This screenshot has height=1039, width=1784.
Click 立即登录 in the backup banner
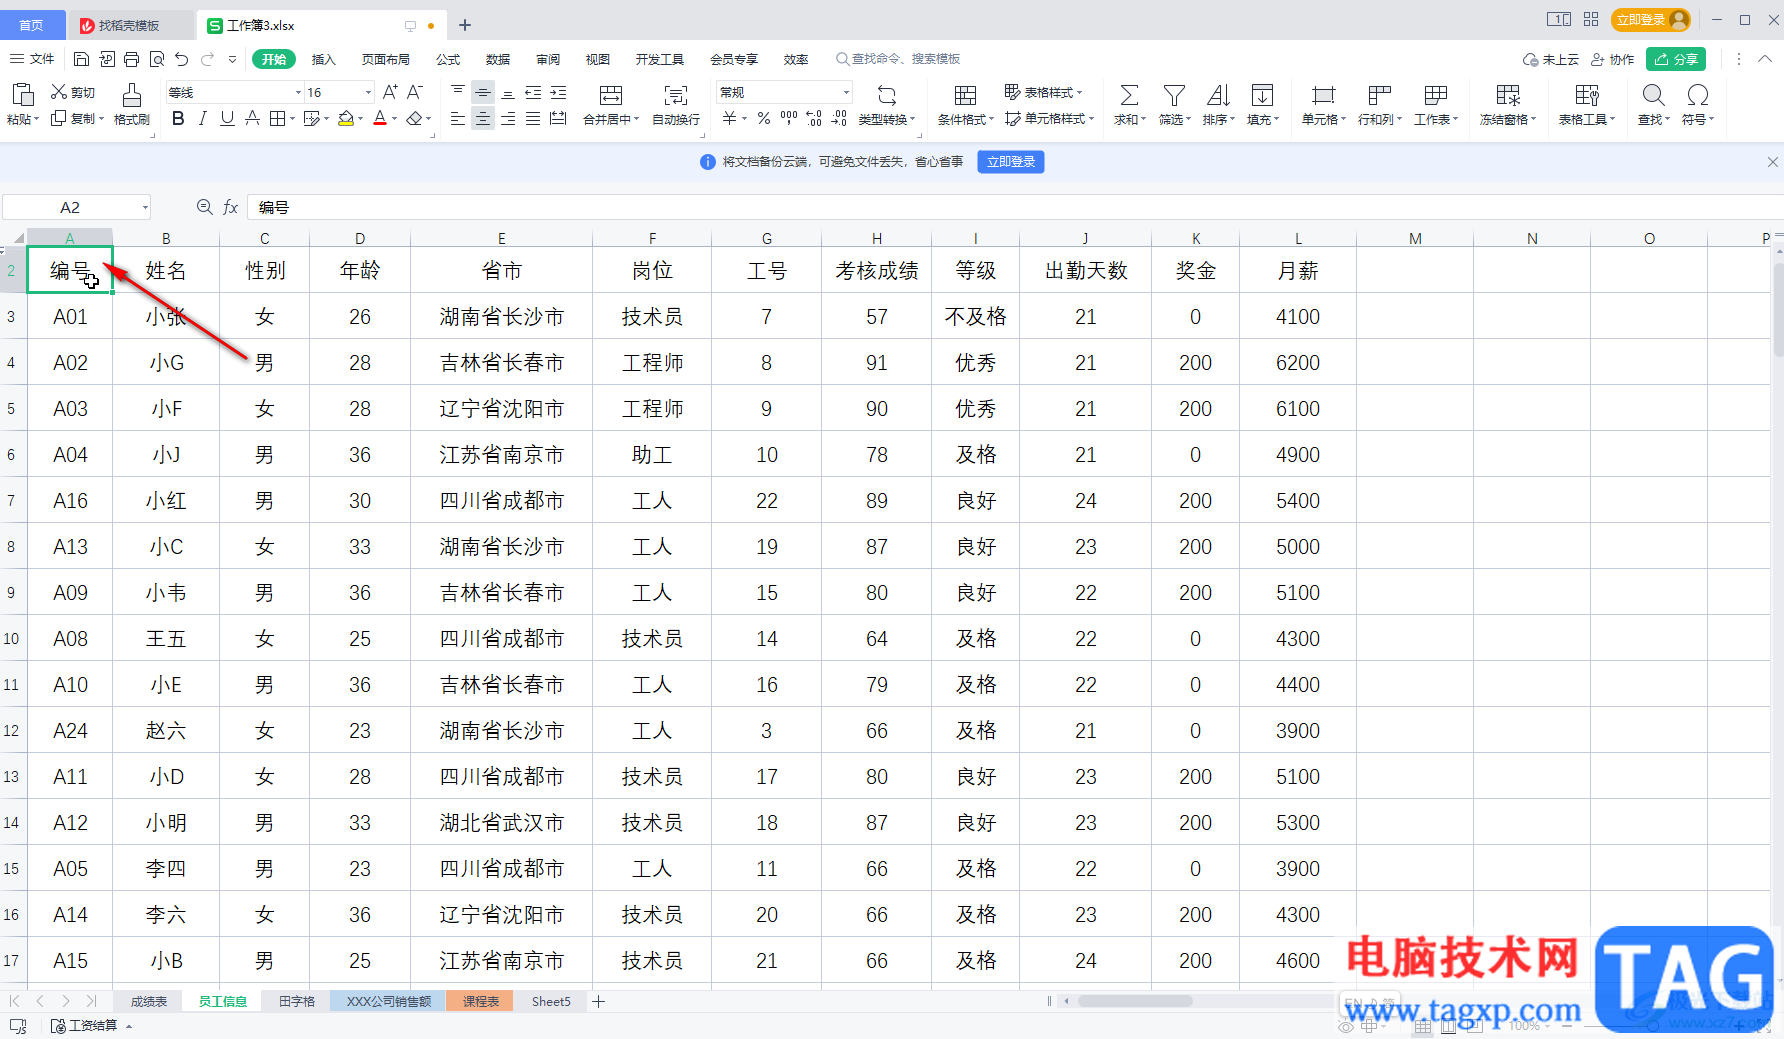tap(1011, 161)
